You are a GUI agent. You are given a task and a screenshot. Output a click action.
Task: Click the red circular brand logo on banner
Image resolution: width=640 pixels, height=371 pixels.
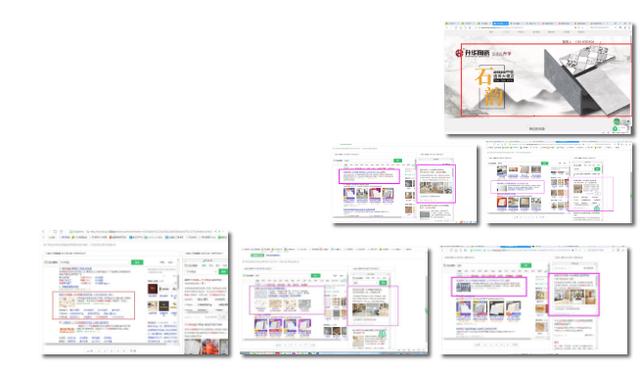click(460, 53)
